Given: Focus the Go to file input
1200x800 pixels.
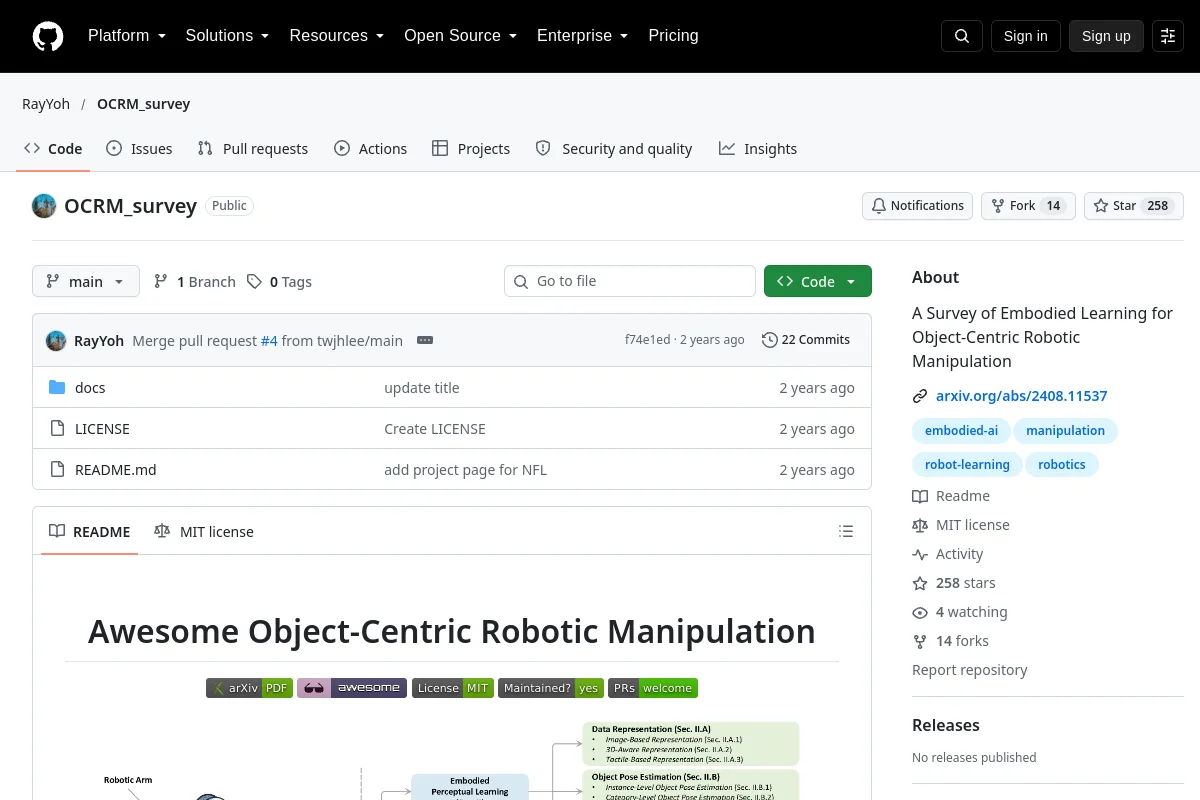Looking at the screenshot, I should click(630, 281).
